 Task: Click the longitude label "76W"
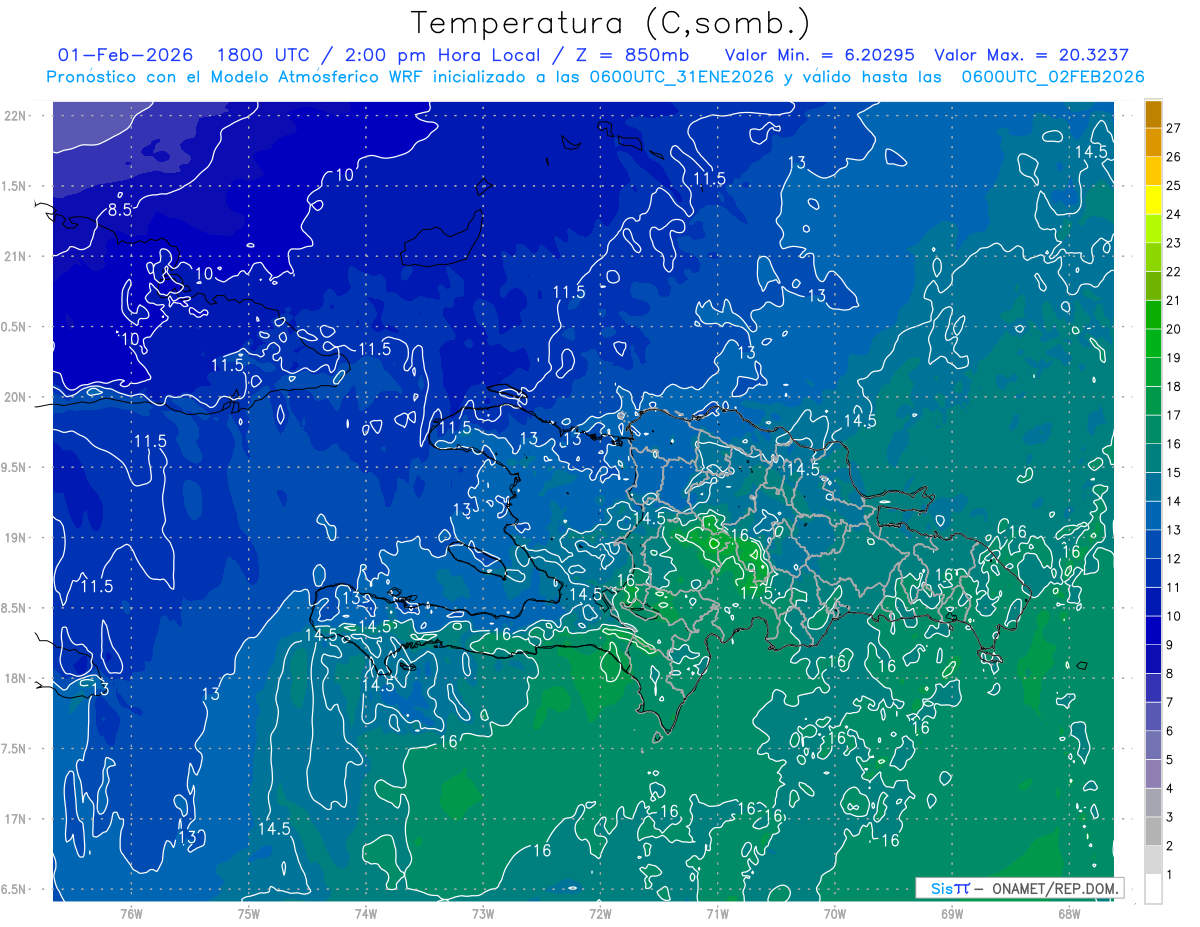pos(131,913)
